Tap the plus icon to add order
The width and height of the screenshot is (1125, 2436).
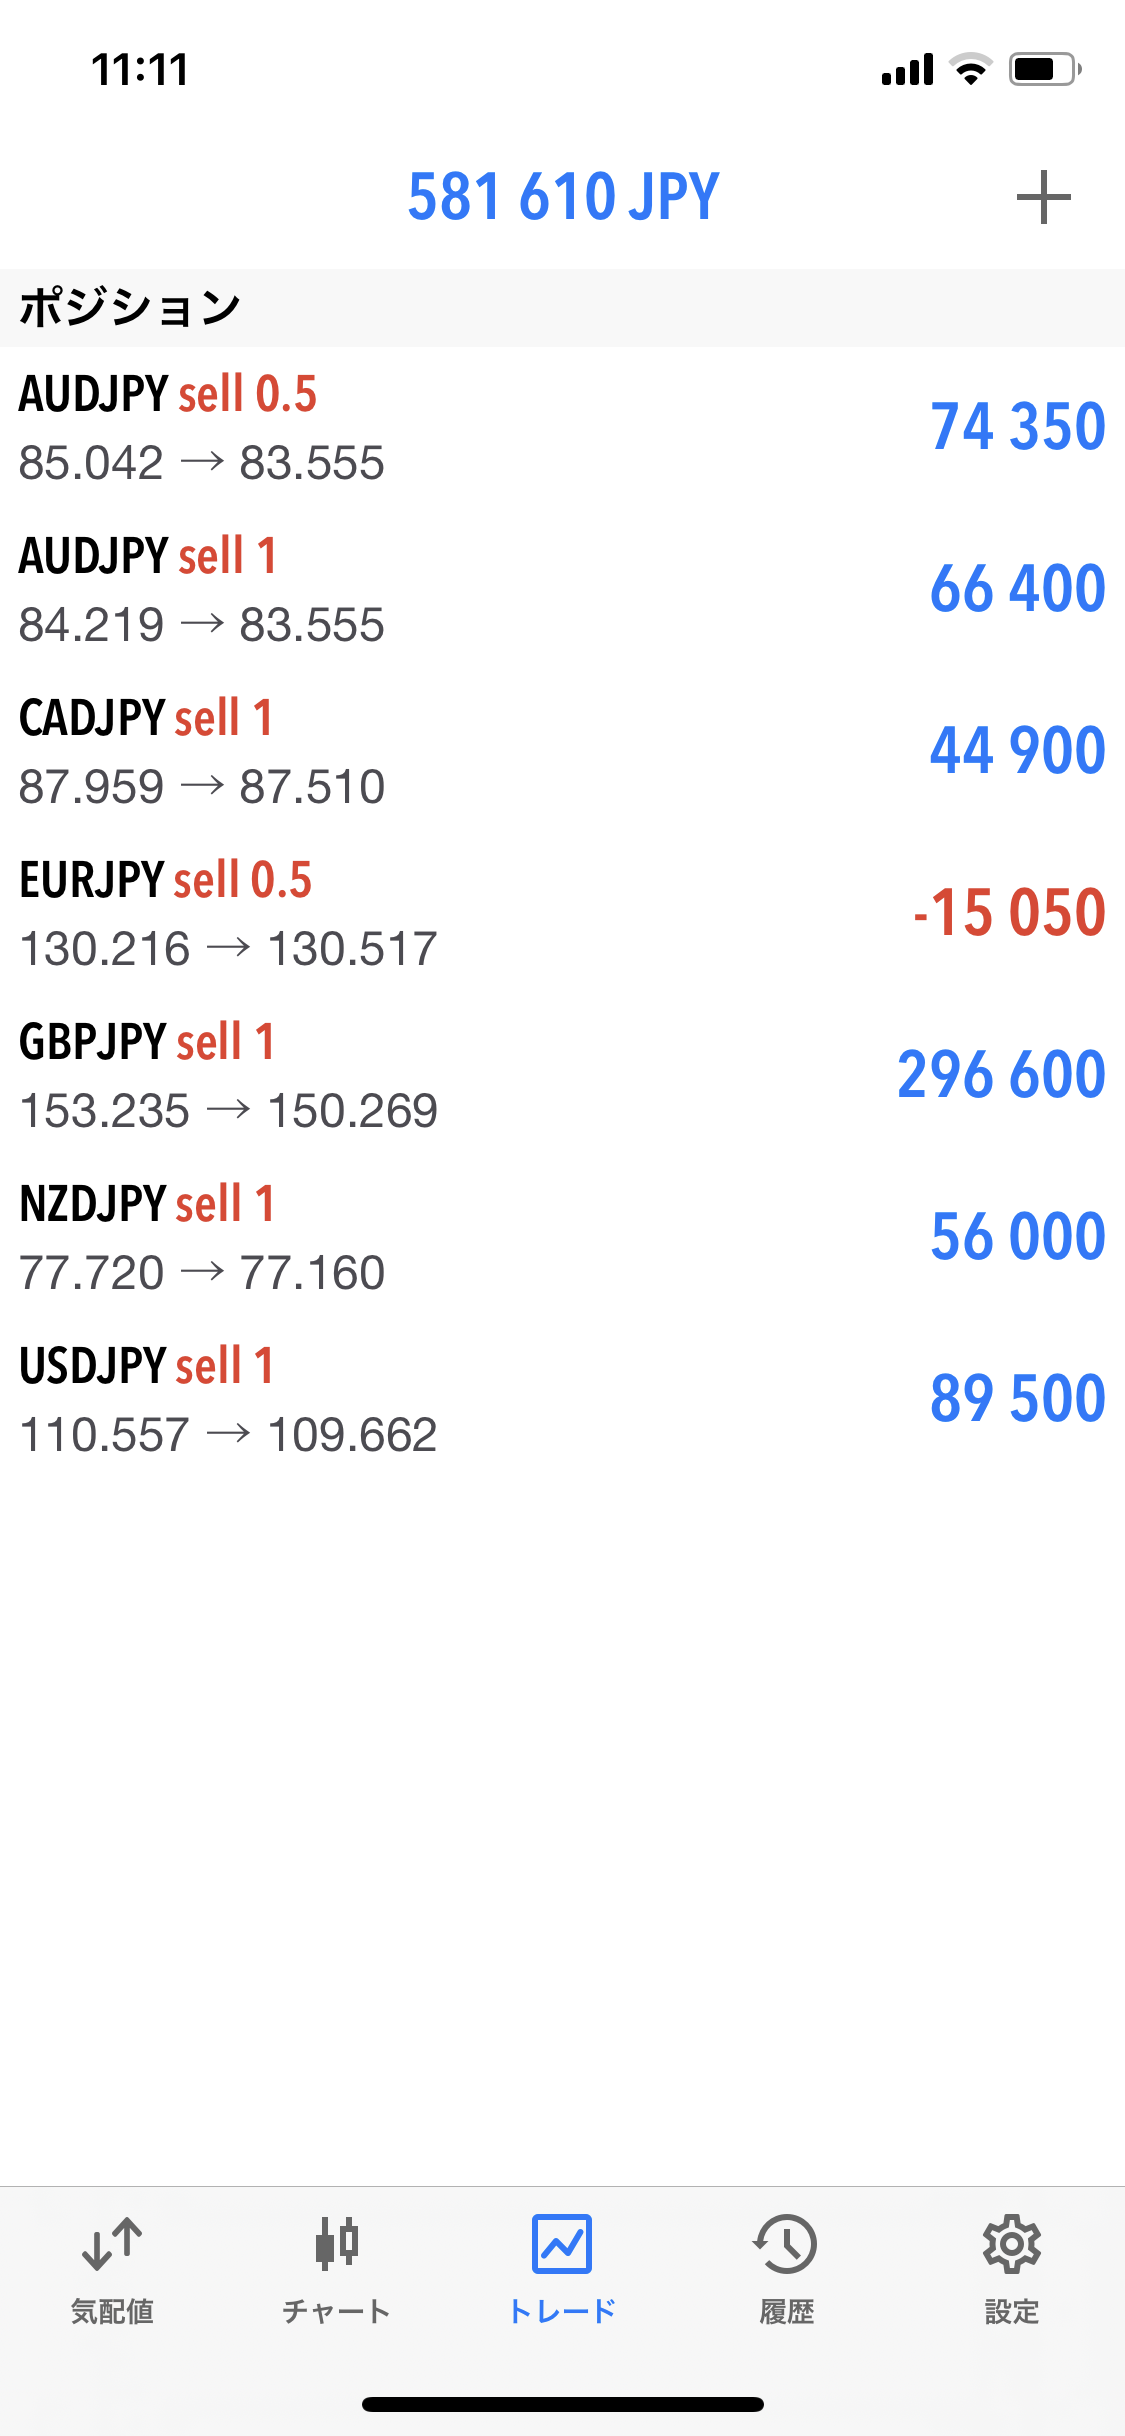pos(1043,197)
